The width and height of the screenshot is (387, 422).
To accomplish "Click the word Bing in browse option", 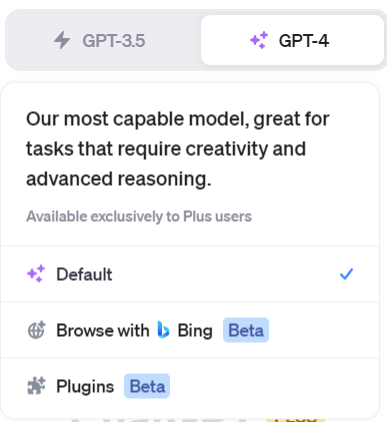I will (x=195, y=331).
